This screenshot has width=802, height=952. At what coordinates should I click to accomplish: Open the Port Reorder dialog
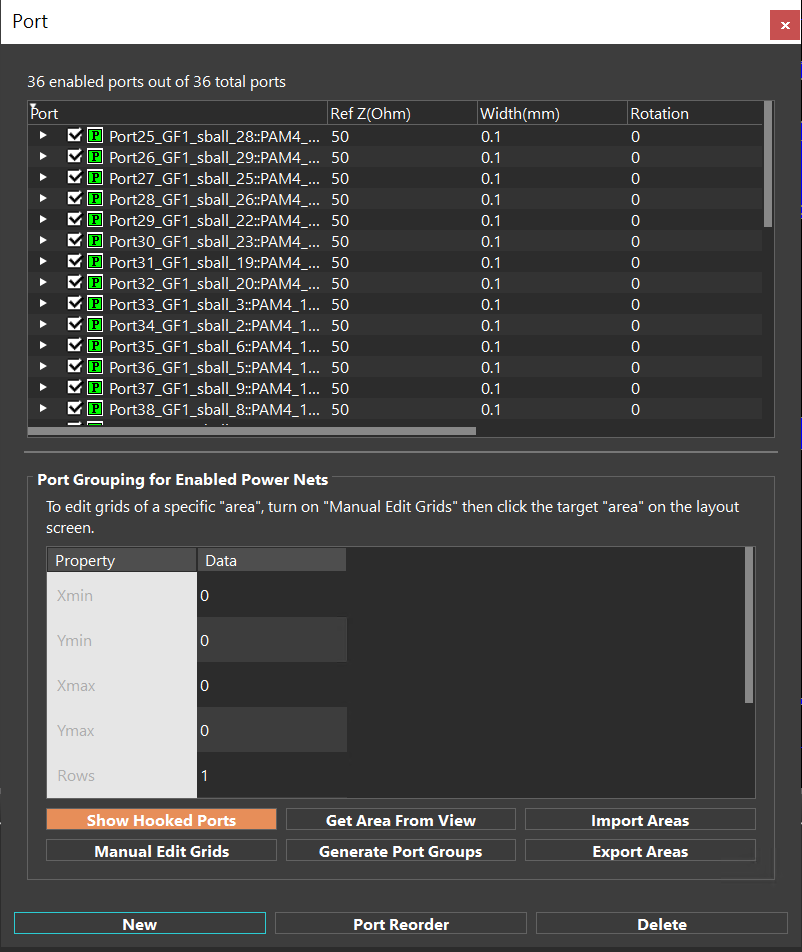point(401,923)
